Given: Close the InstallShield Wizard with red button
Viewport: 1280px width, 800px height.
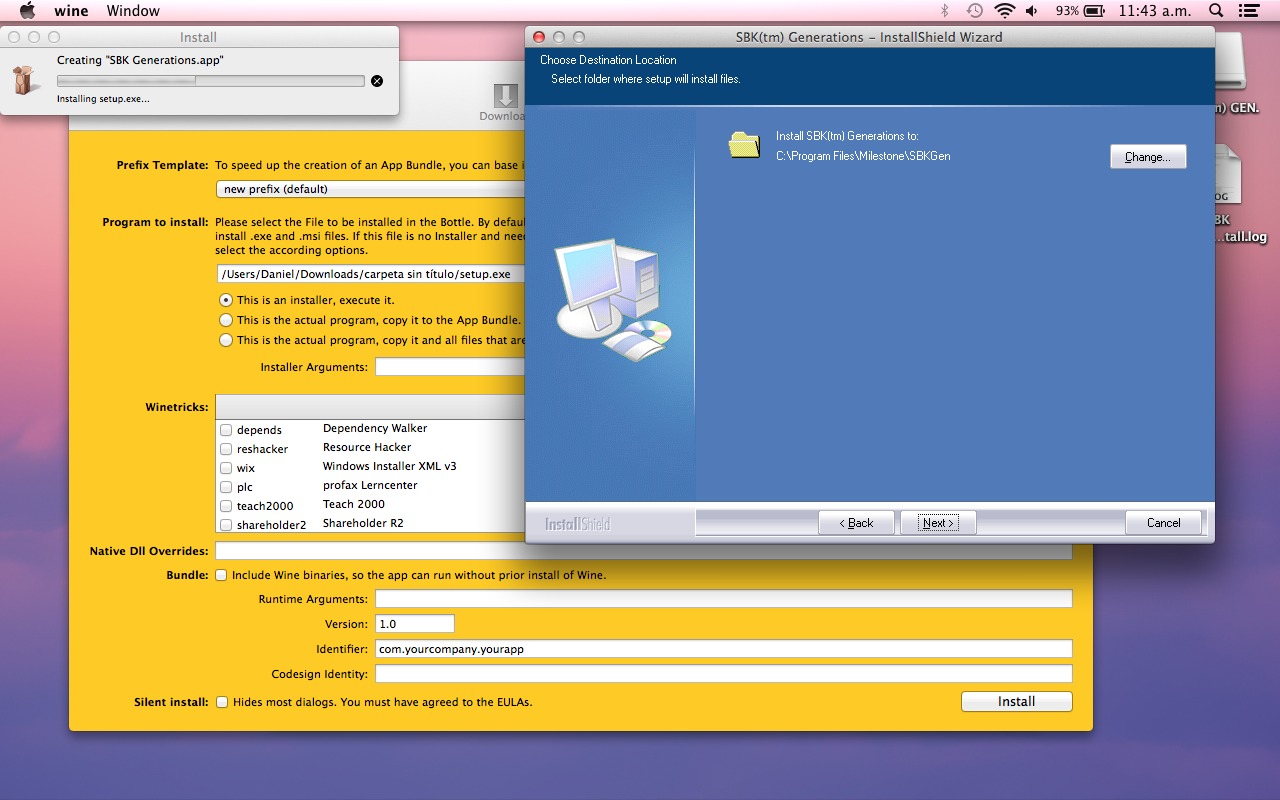Looking at the screenshot, I should (539, 37).
